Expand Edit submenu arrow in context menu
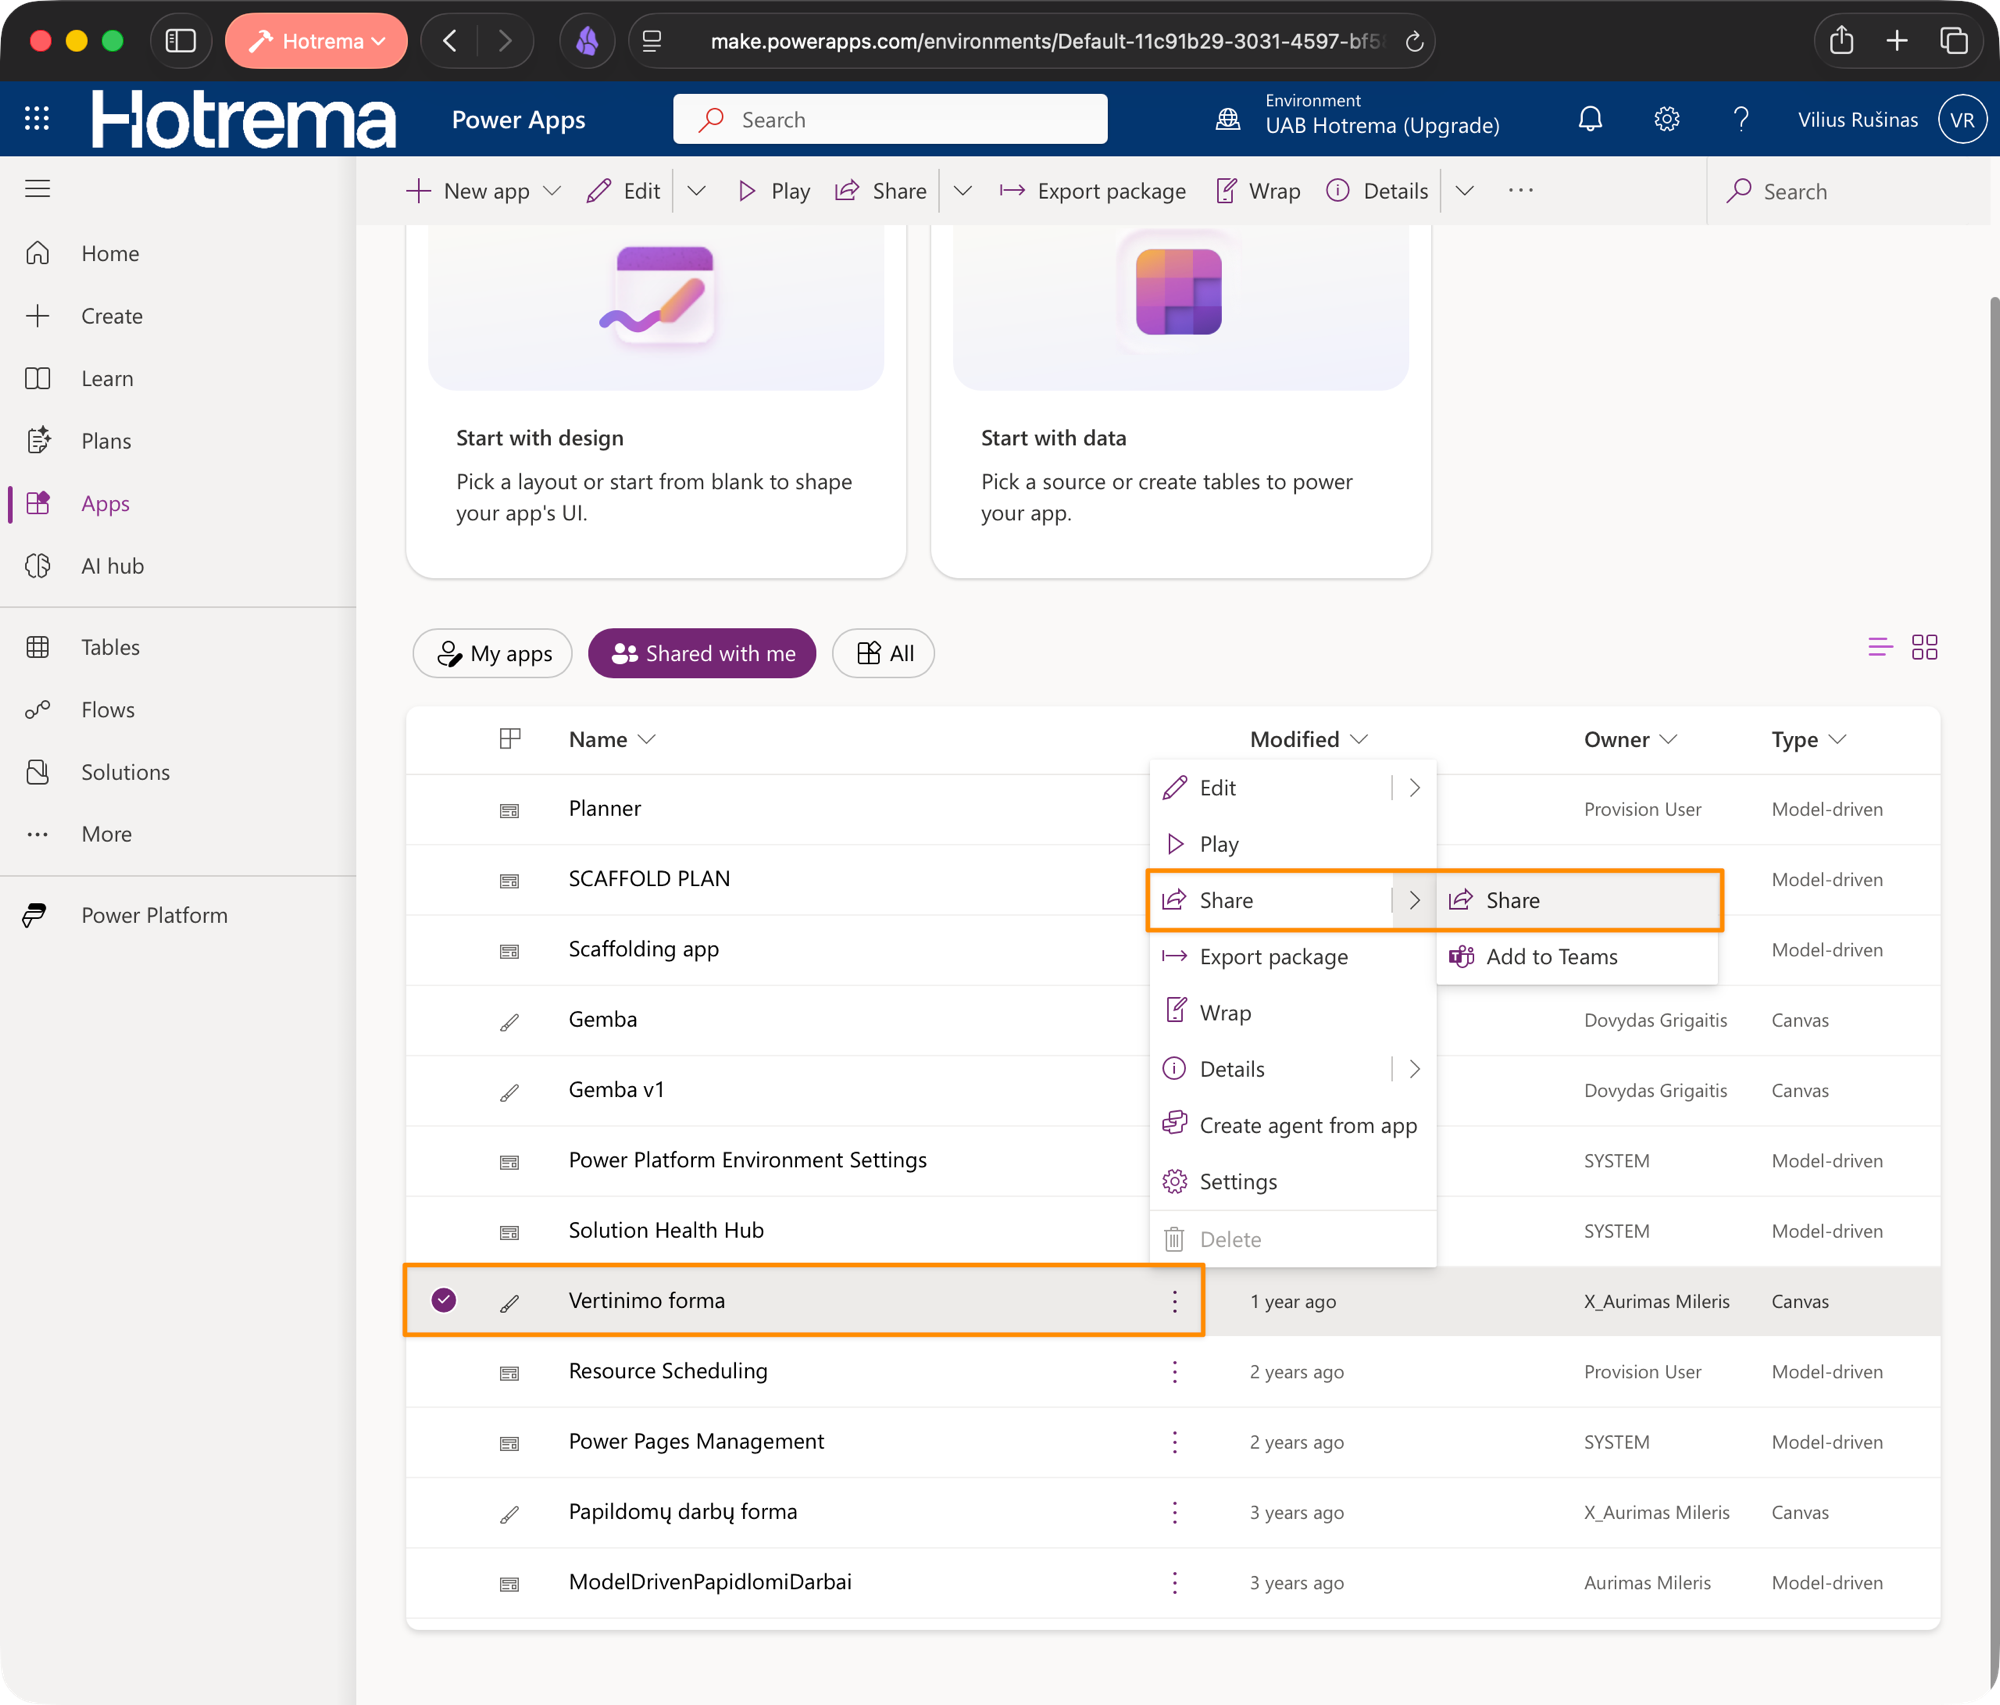This screenshot has width=2000, height=1705. (x=1414, y=788)
